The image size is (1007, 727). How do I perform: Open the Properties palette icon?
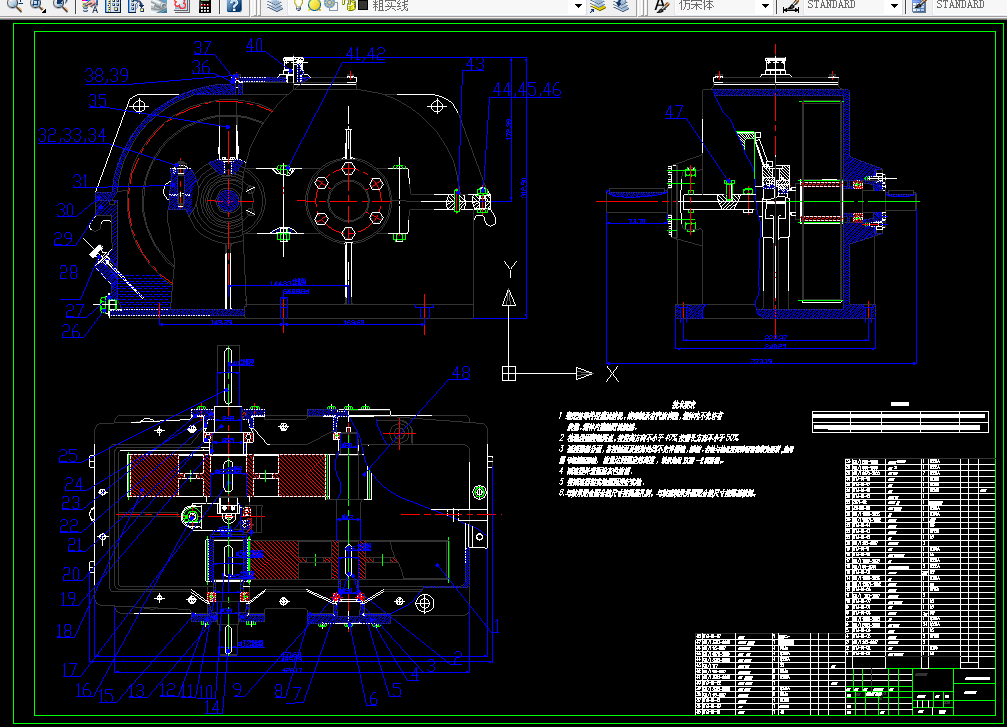coord(90,6)
